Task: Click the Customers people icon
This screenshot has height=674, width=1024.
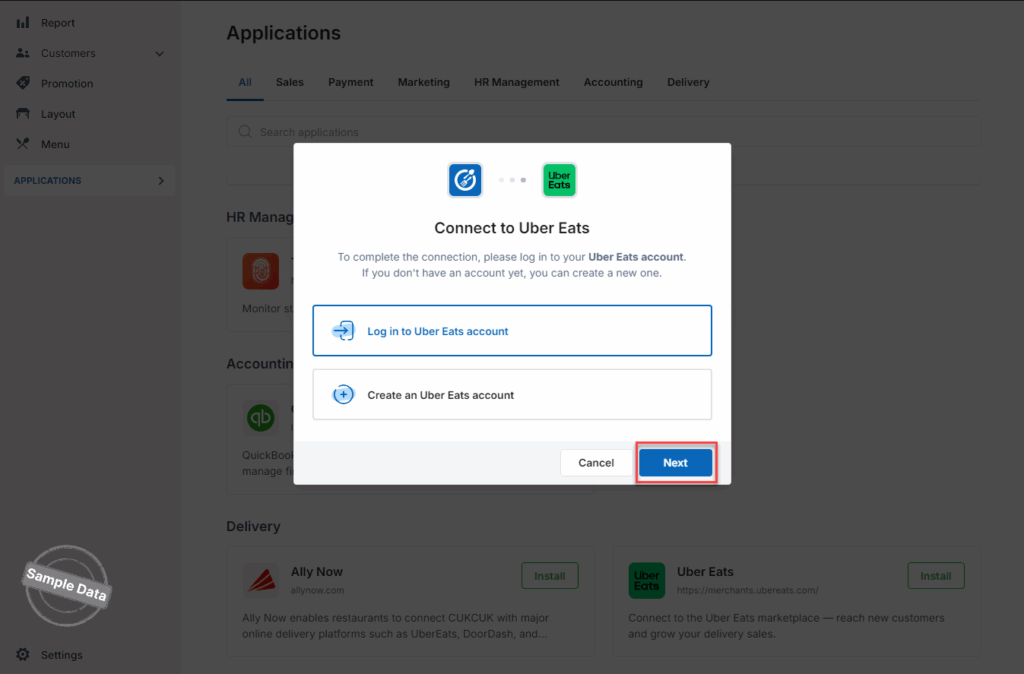Action: (x=23, y=53)
